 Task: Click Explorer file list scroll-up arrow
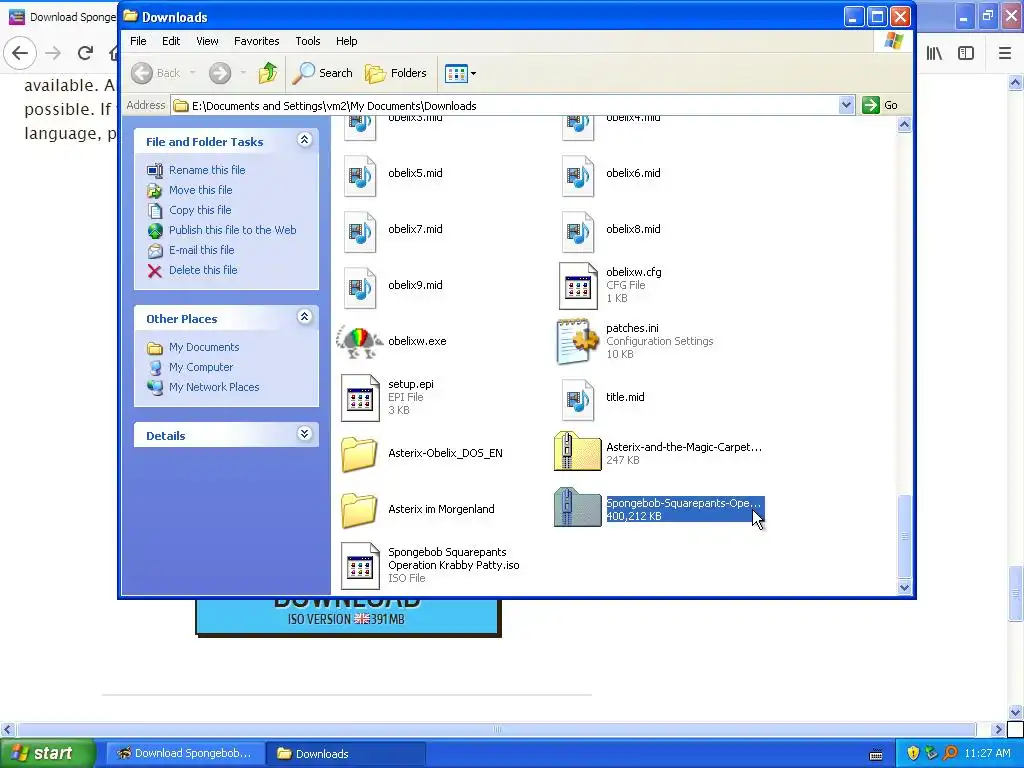coord(904,125)
